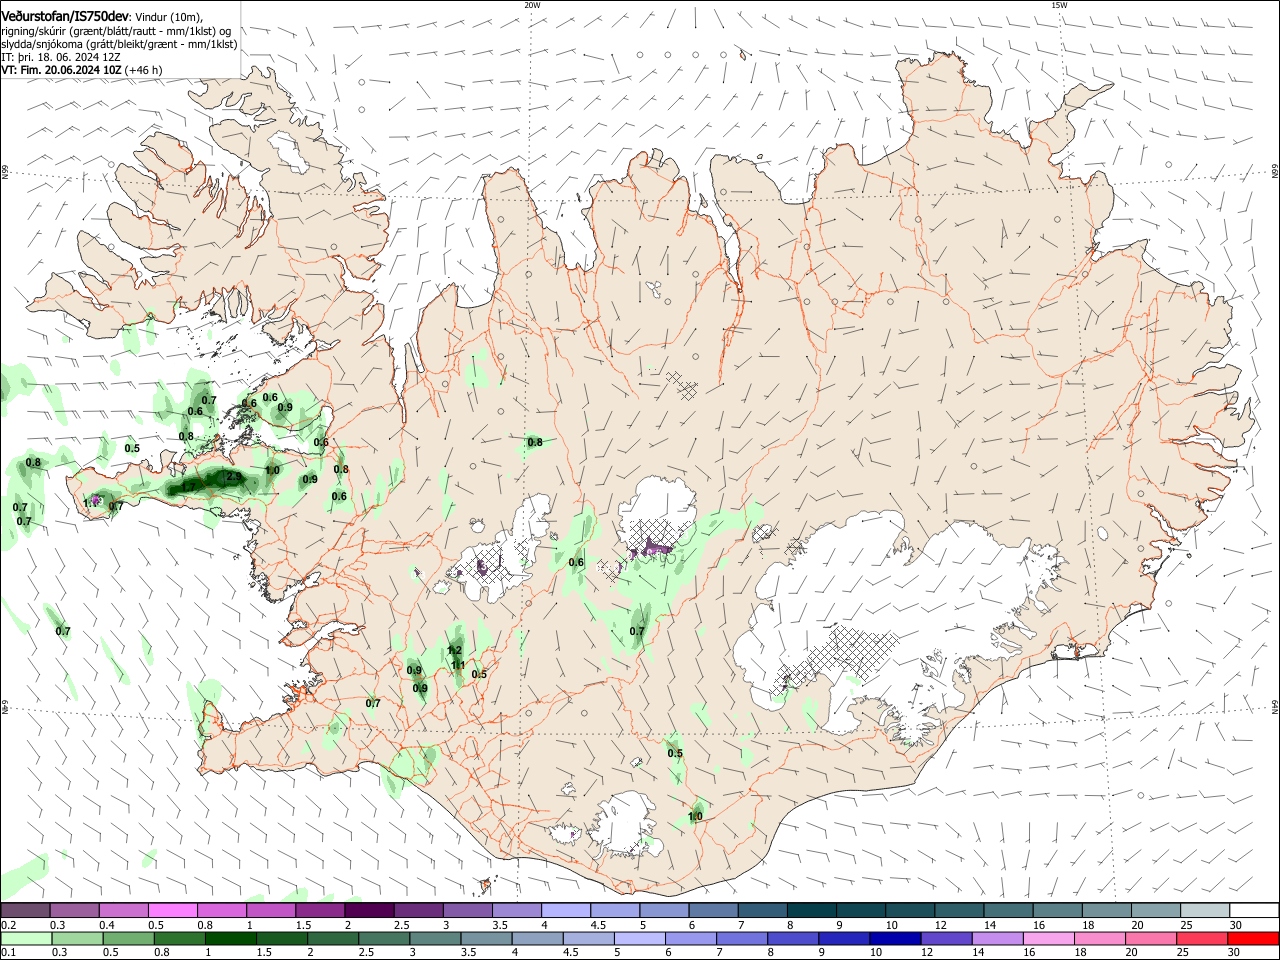Image resolution: width=1280 pixels, height=960 pixels.
Task: Pick the light pink 16 swatch in bottom legend row
Action: pyautogui.click(x=1050, y=939)
